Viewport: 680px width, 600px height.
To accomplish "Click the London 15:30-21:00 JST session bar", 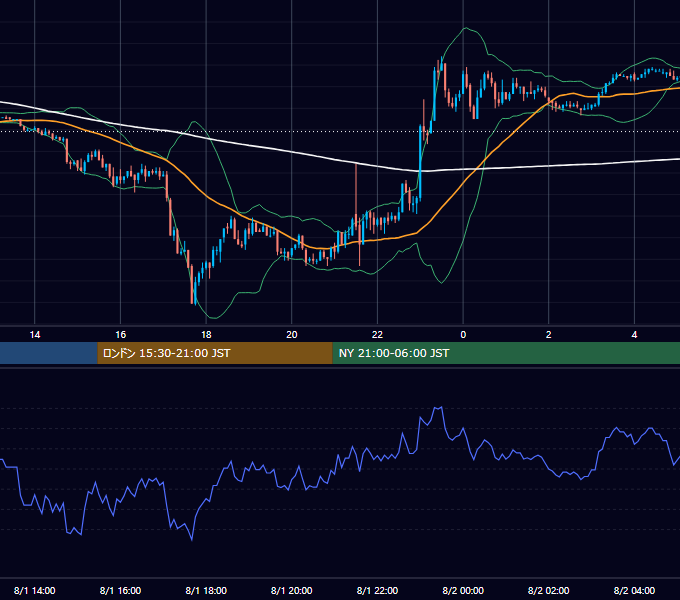I will click(x=215, y=353).
